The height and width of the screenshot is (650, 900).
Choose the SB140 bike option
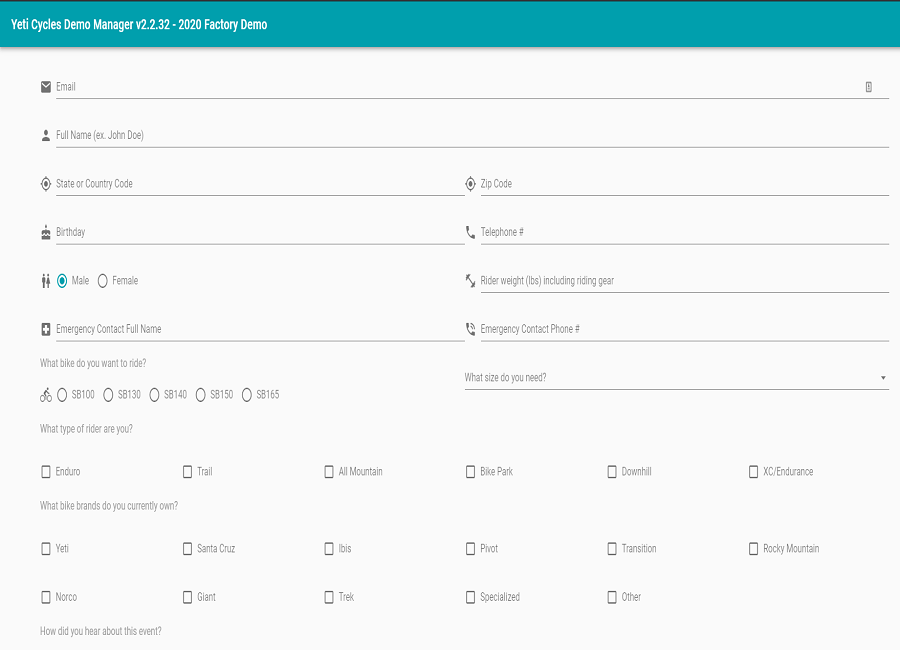(x=154, y=395)
